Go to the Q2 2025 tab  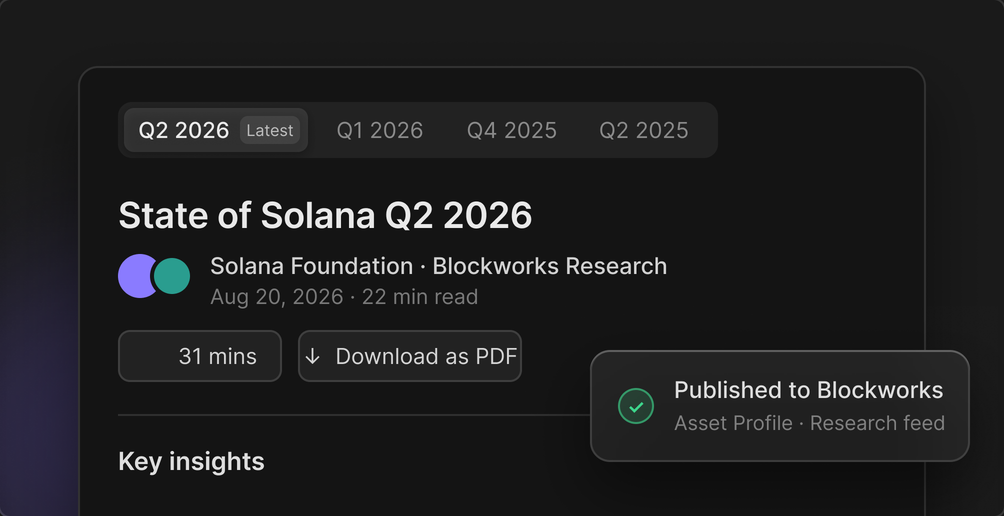pyautogui.click(x=644, y=130)
